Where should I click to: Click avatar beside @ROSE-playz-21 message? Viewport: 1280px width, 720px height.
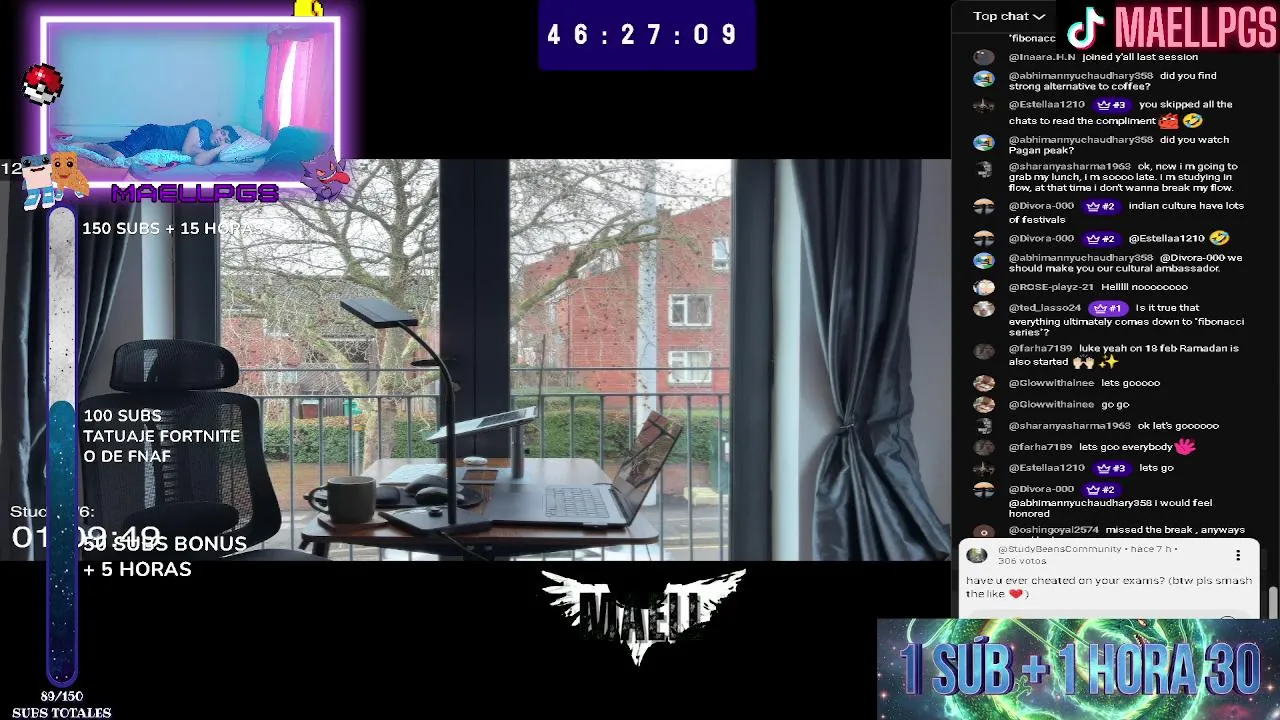click(x=984, y=287)
